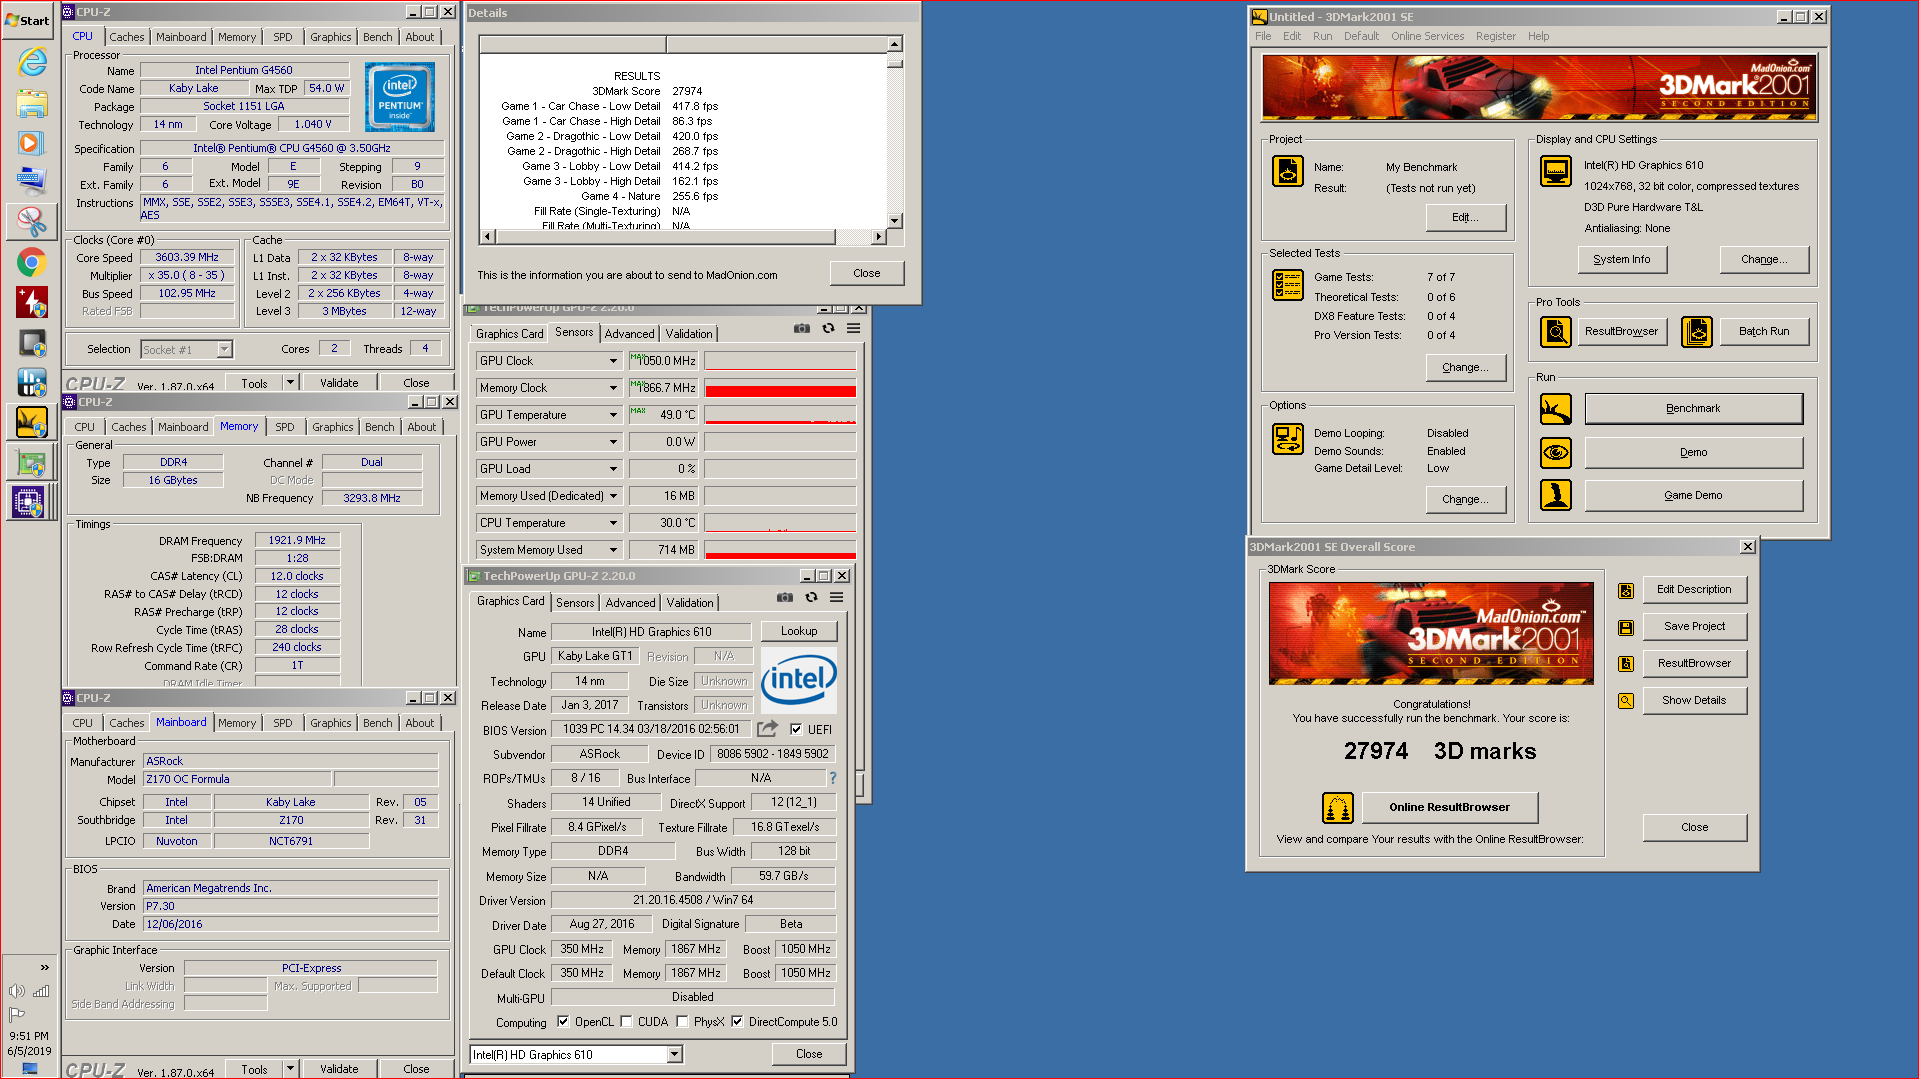Click the Memory Clock red sensor graph
This screenshot has width=1919, height=1079.
click(x=780, y=388)
